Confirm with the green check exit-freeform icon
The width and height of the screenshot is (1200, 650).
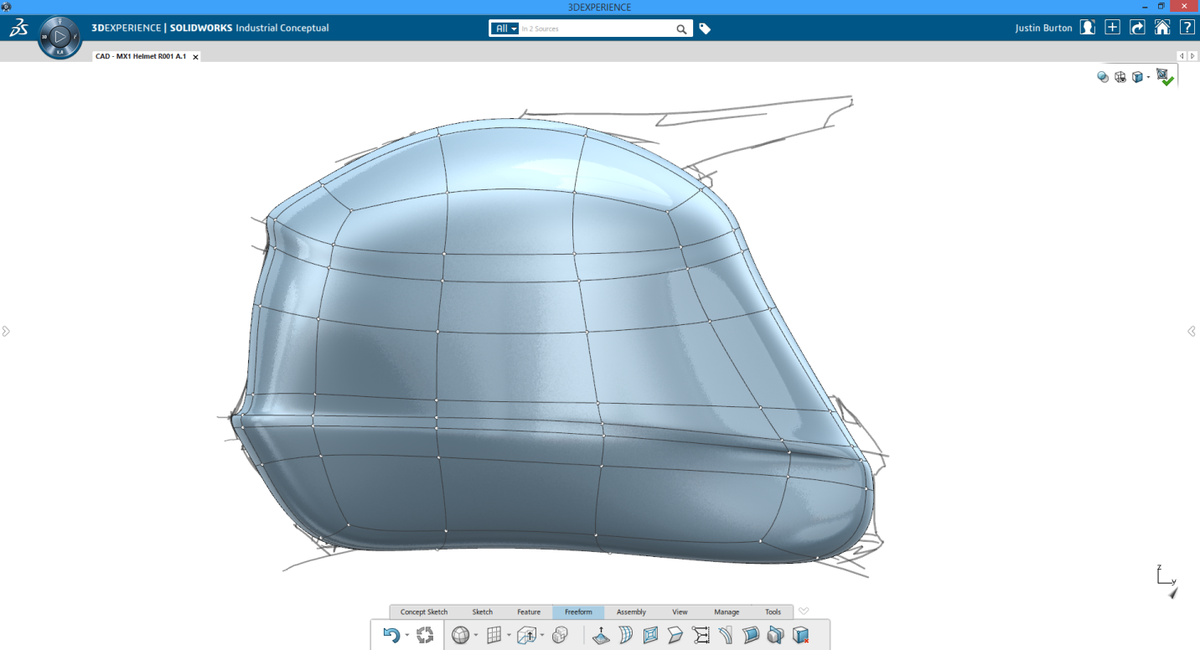1164,76
